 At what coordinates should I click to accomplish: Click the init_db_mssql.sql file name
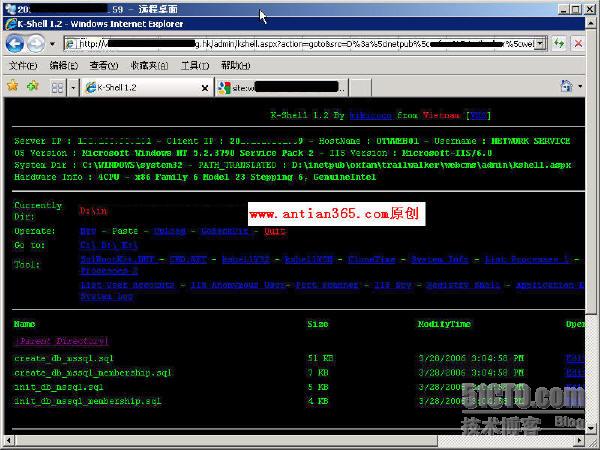59,387
